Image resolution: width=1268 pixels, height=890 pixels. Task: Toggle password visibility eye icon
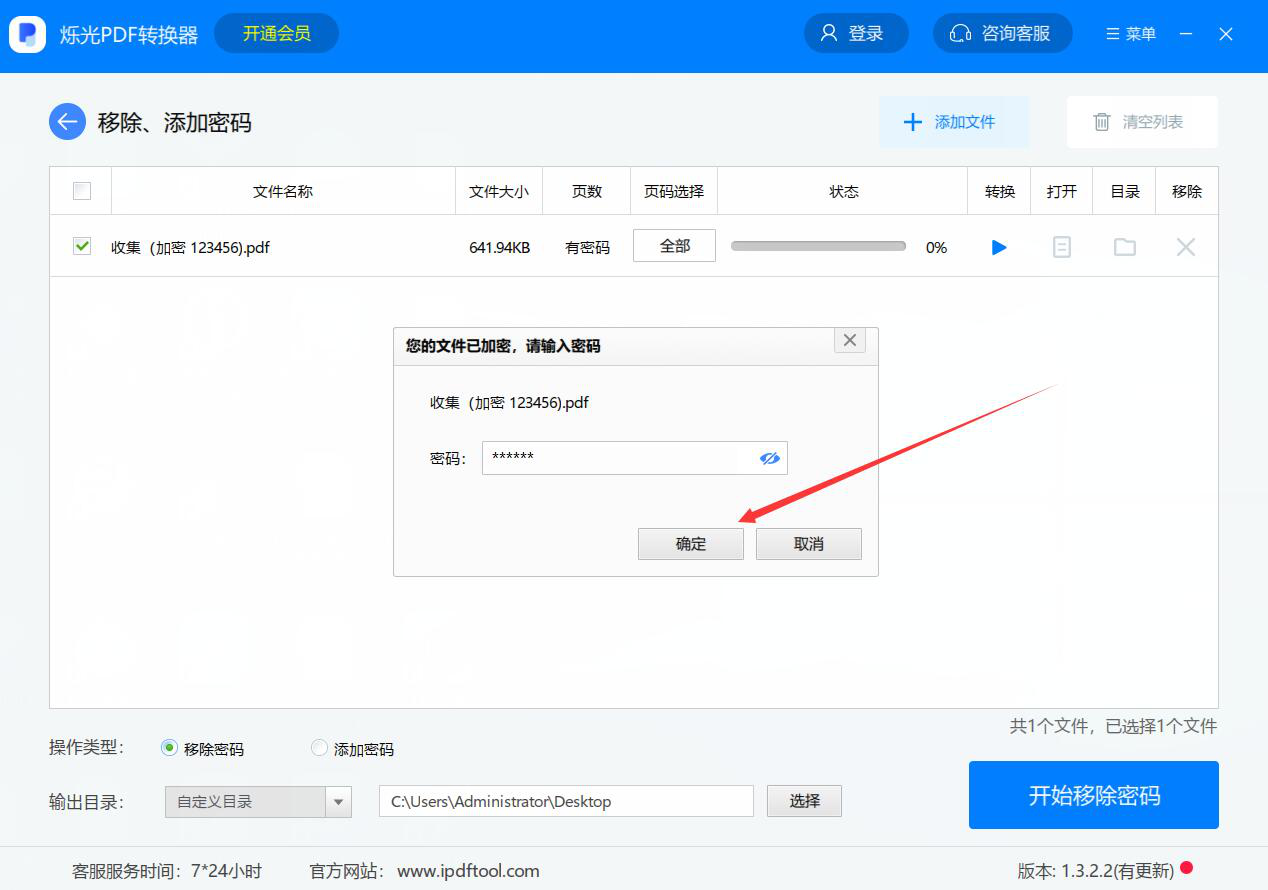pos(769,458)
